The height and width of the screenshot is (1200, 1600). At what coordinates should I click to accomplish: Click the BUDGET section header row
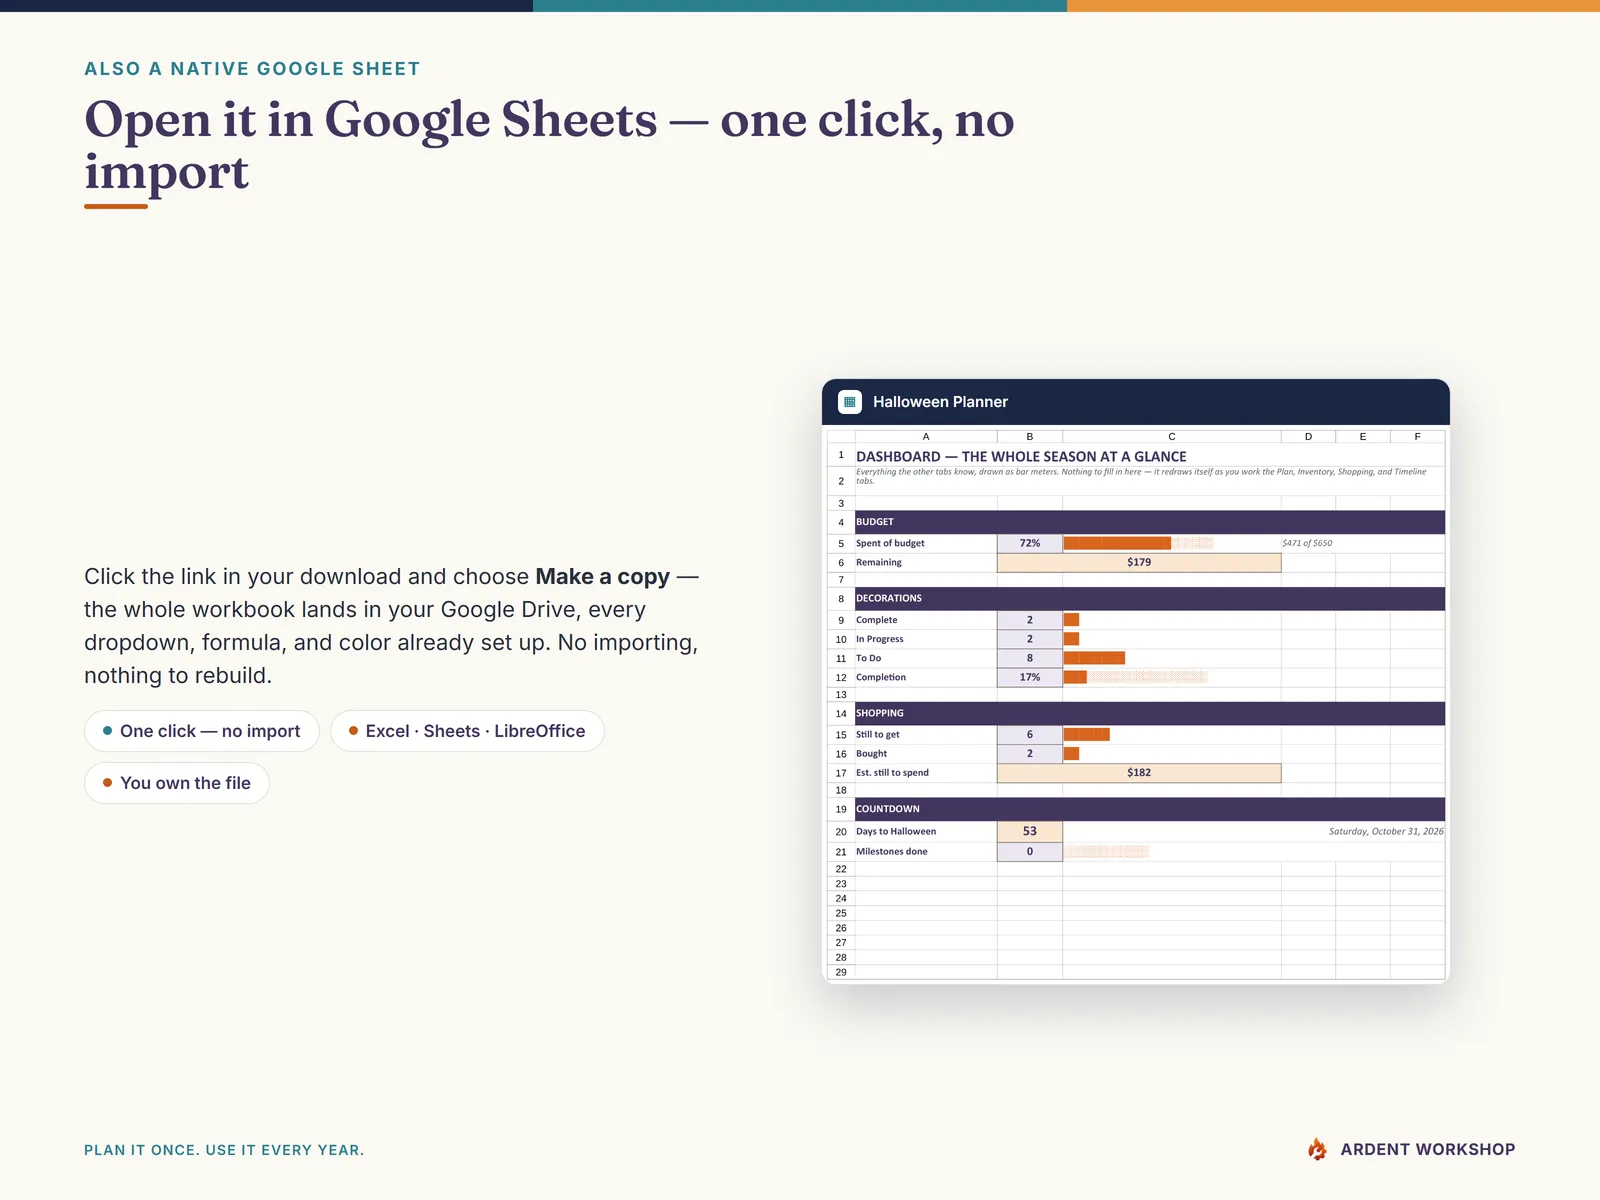click(x=1150, y=522)
